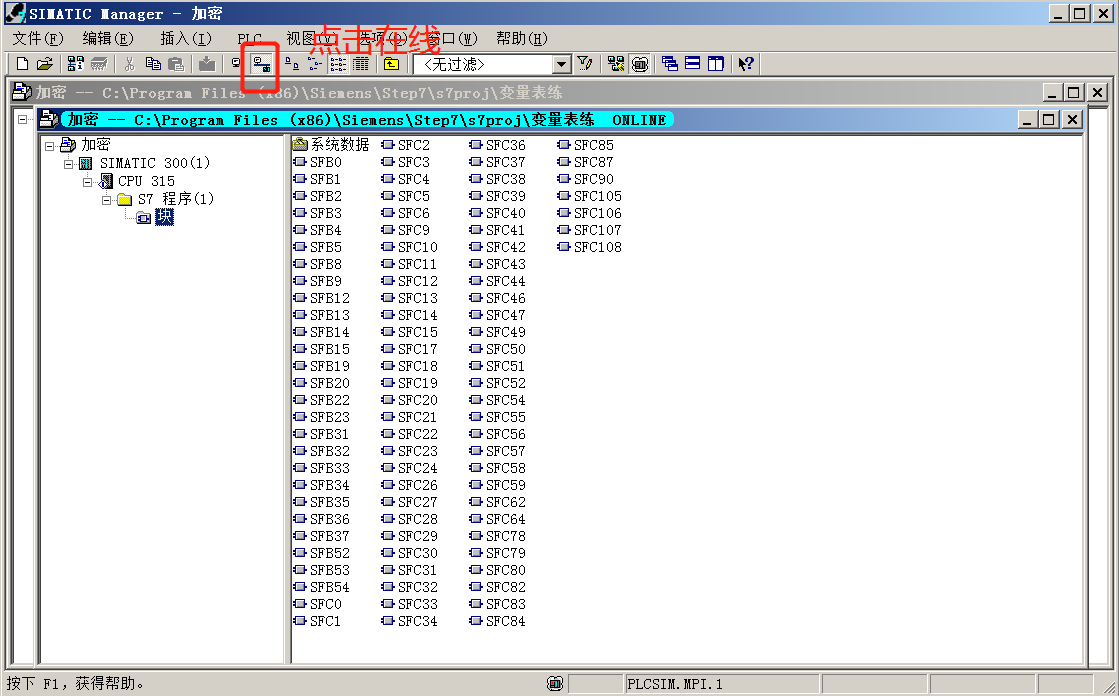Select block SFC85 in the list
This screenshot has height=696, width=1119.
tap(594, 145)
